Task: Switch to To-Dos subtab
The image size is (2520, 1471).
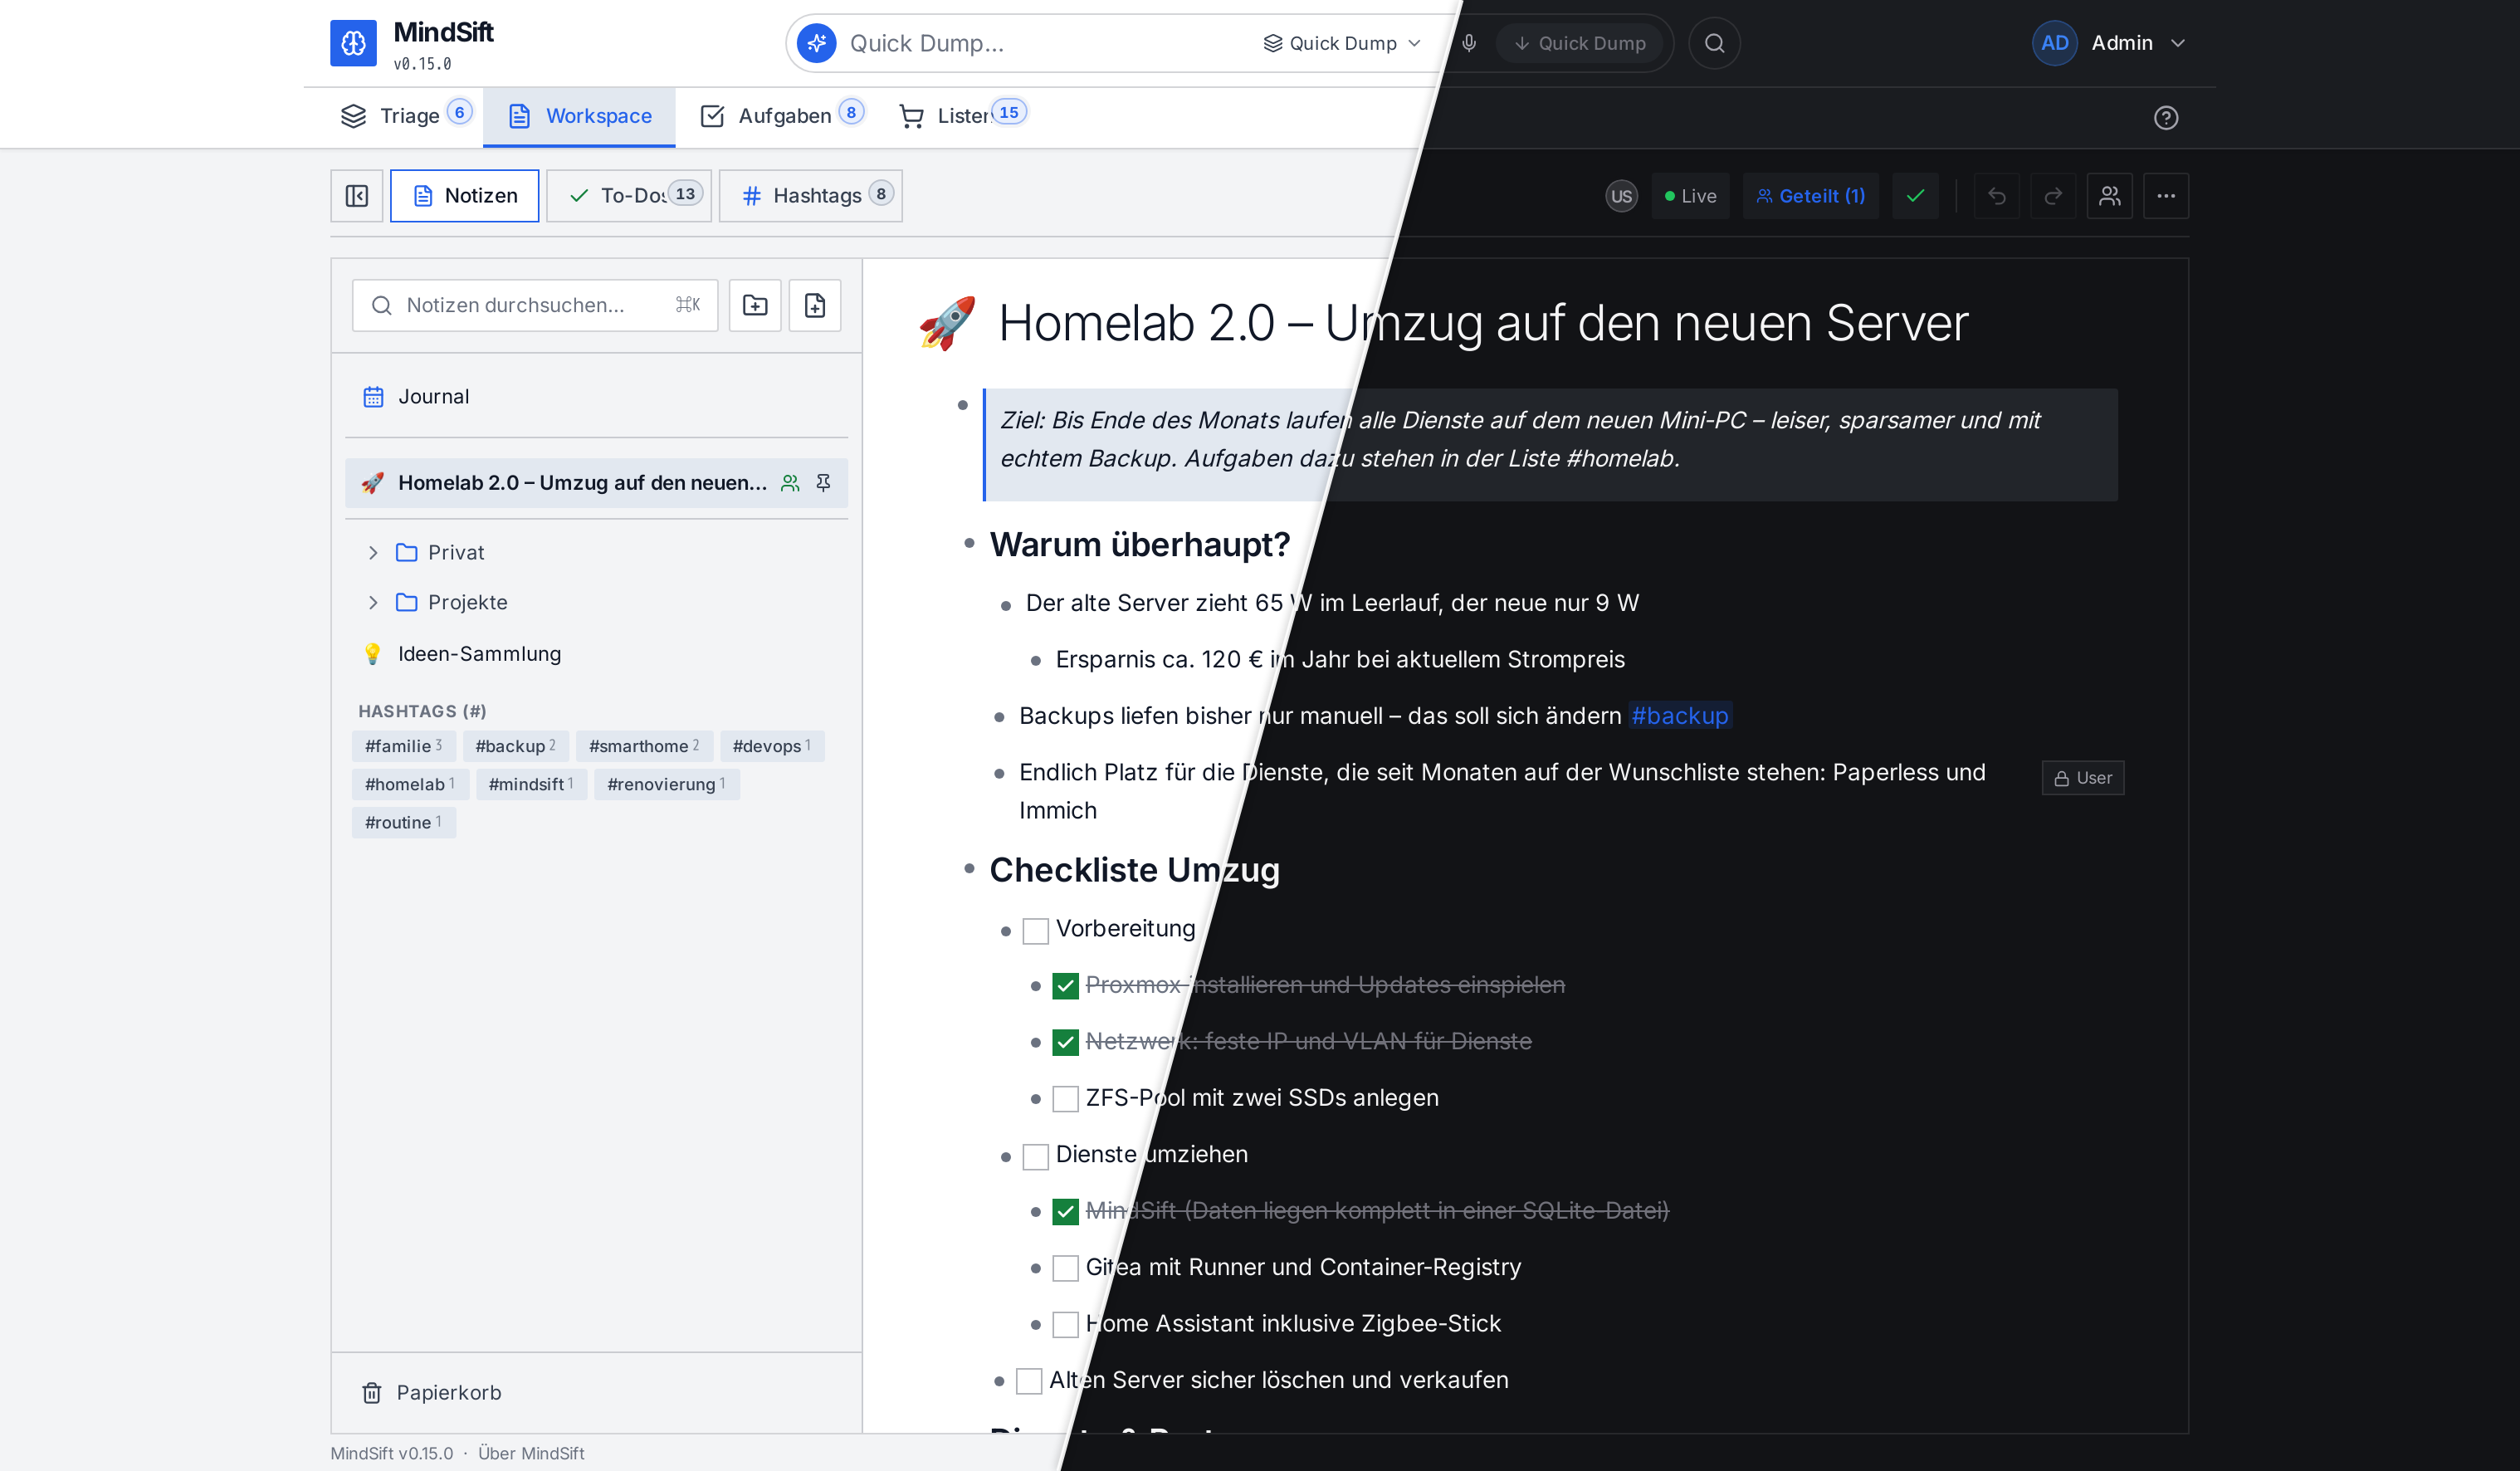Action: [629, 196]
